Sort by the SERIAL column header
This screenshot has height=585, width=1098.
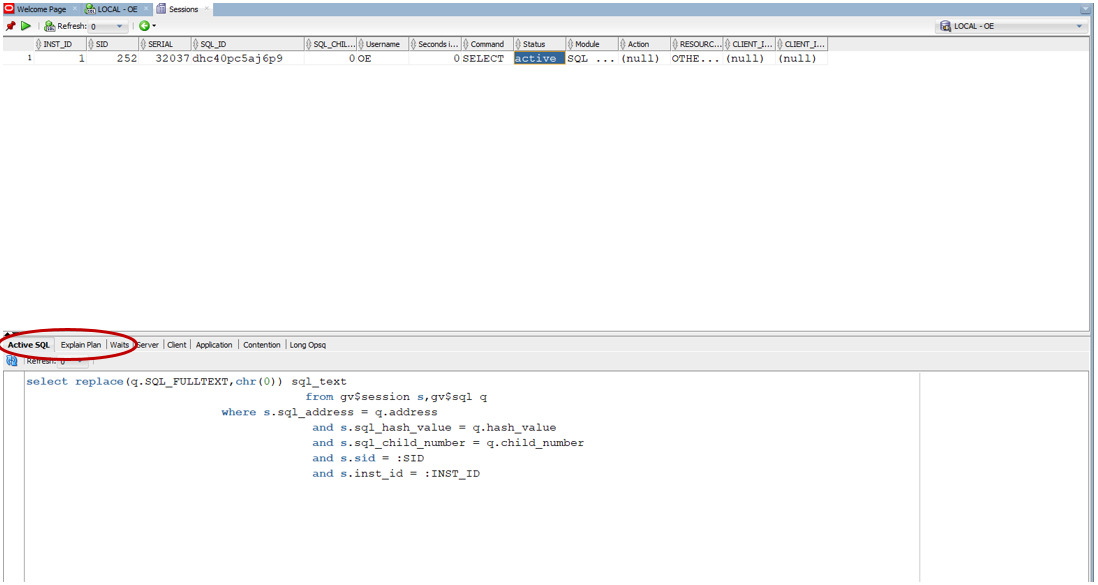pyautogui.click(x=165, y=44)
